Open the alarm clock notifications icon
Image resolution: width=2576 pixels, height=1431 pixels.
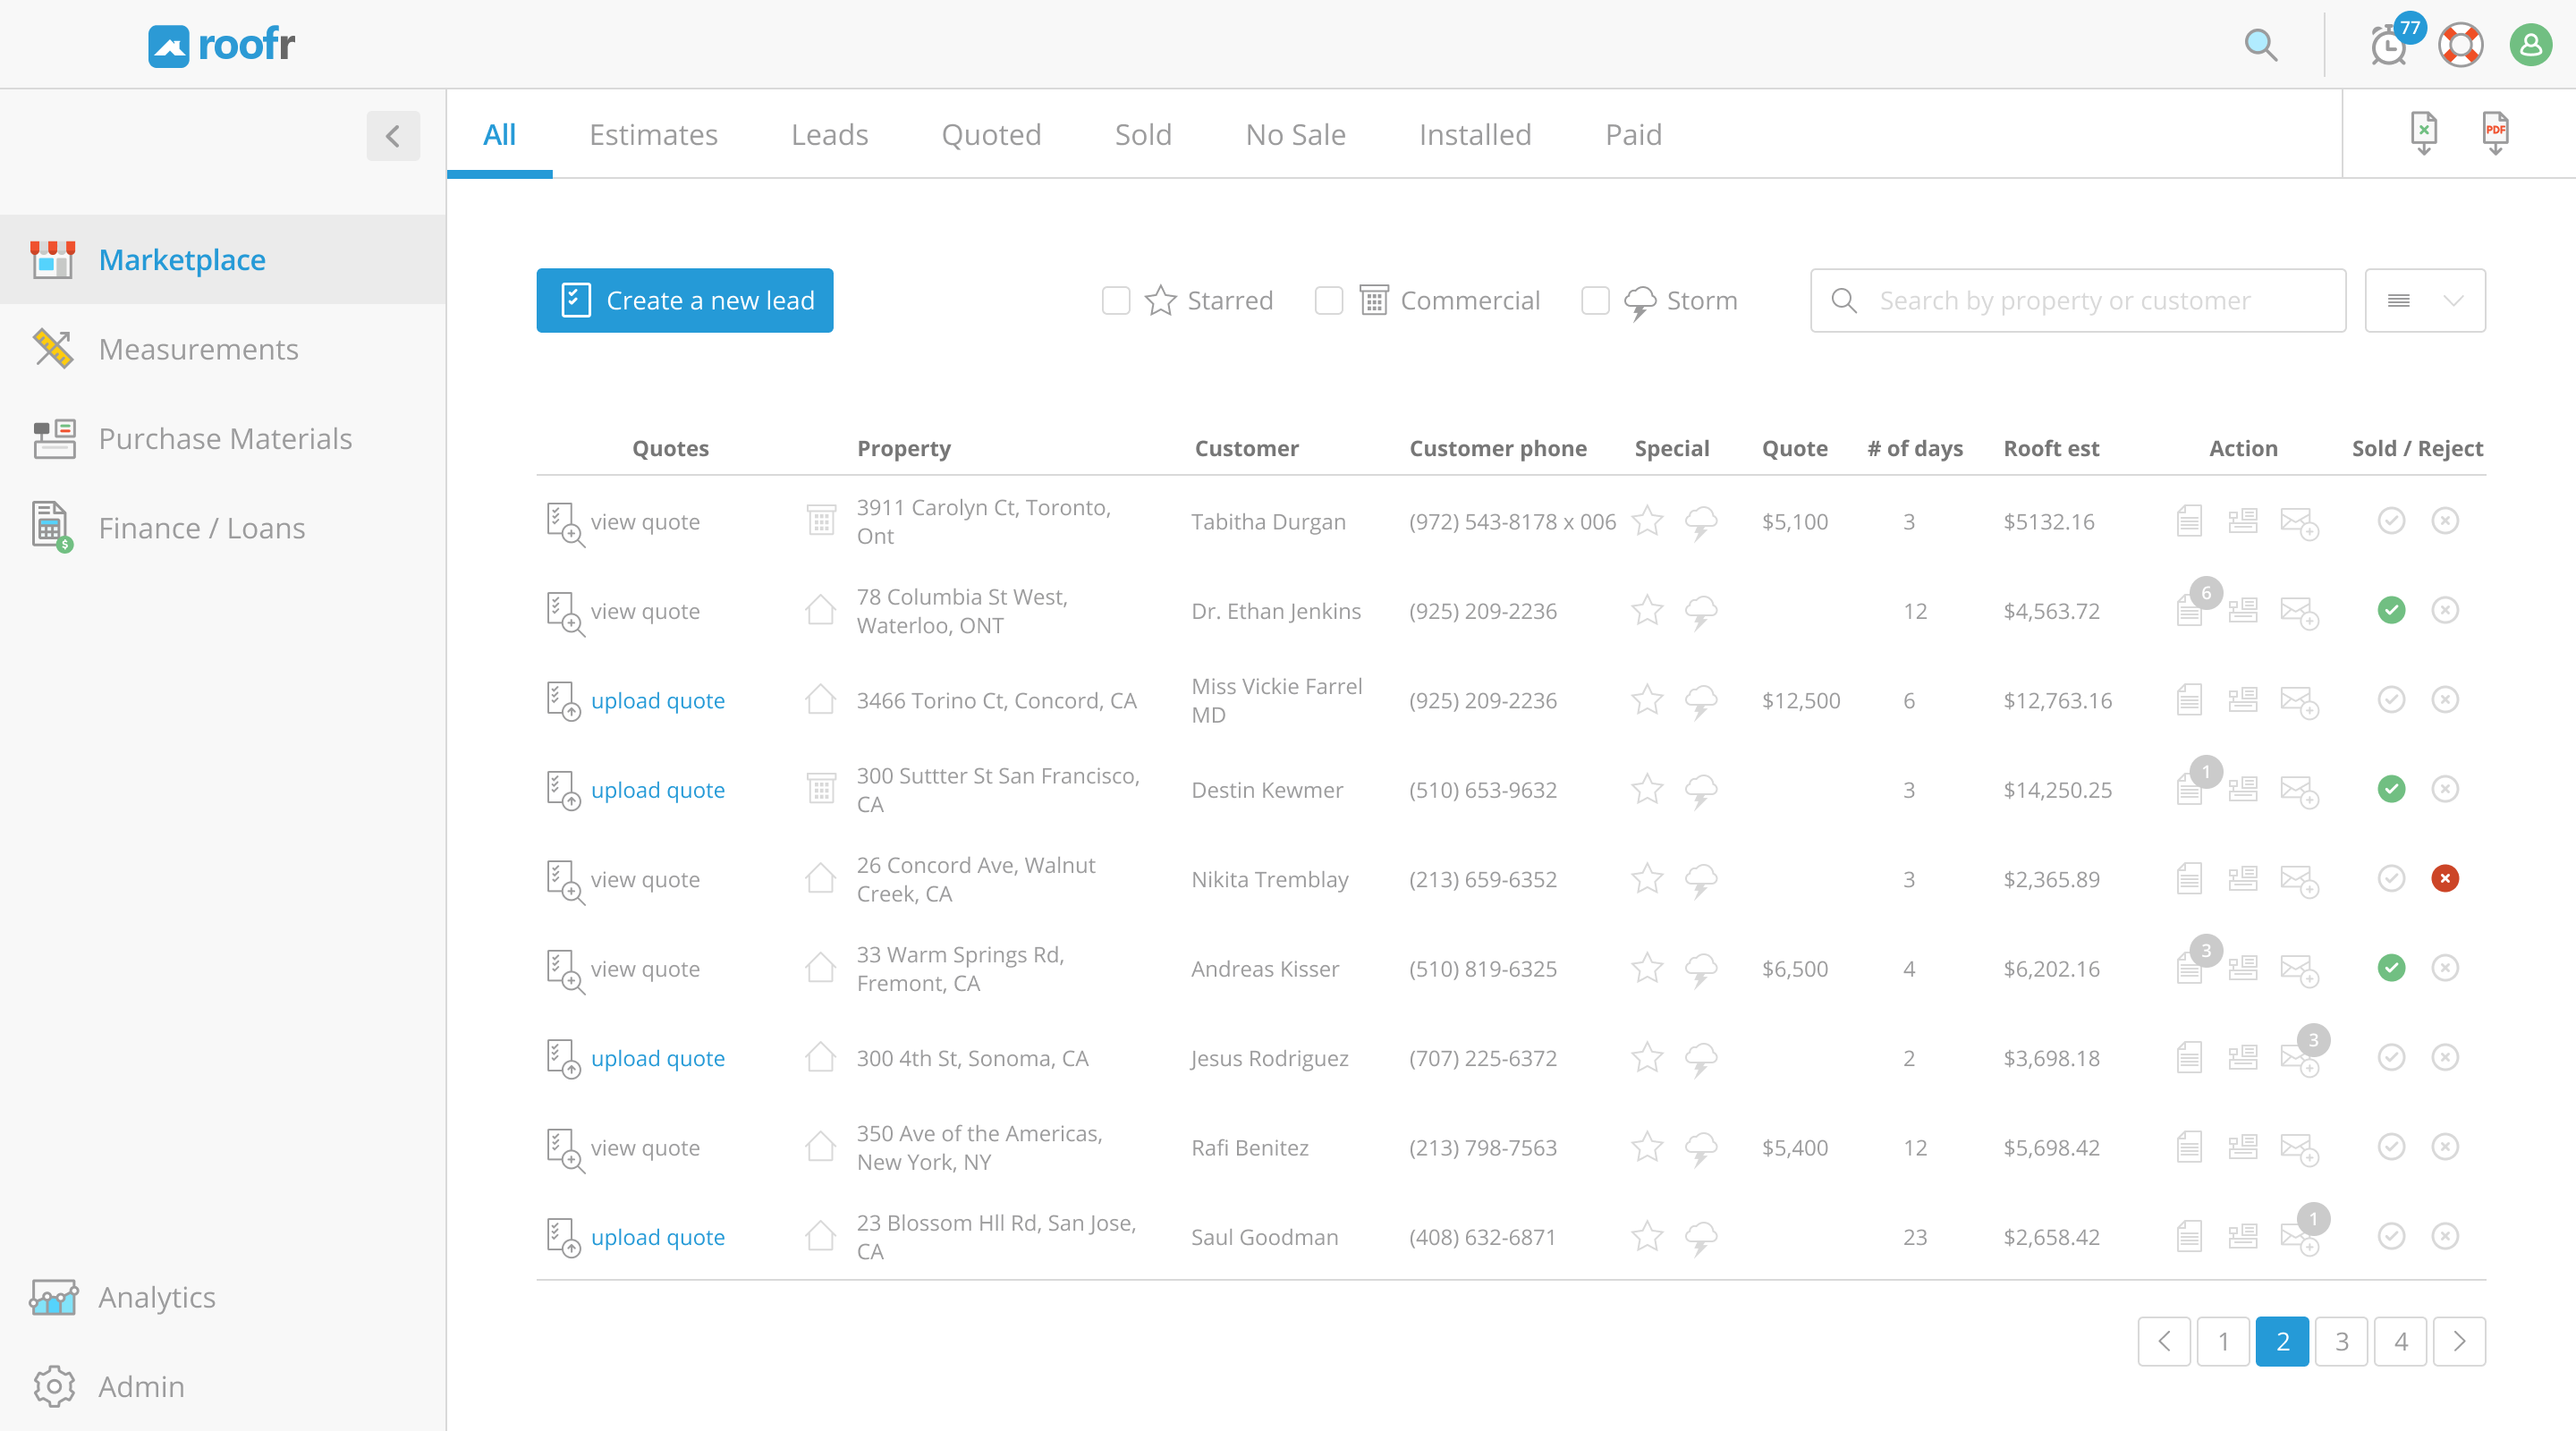pos(2389,45)
